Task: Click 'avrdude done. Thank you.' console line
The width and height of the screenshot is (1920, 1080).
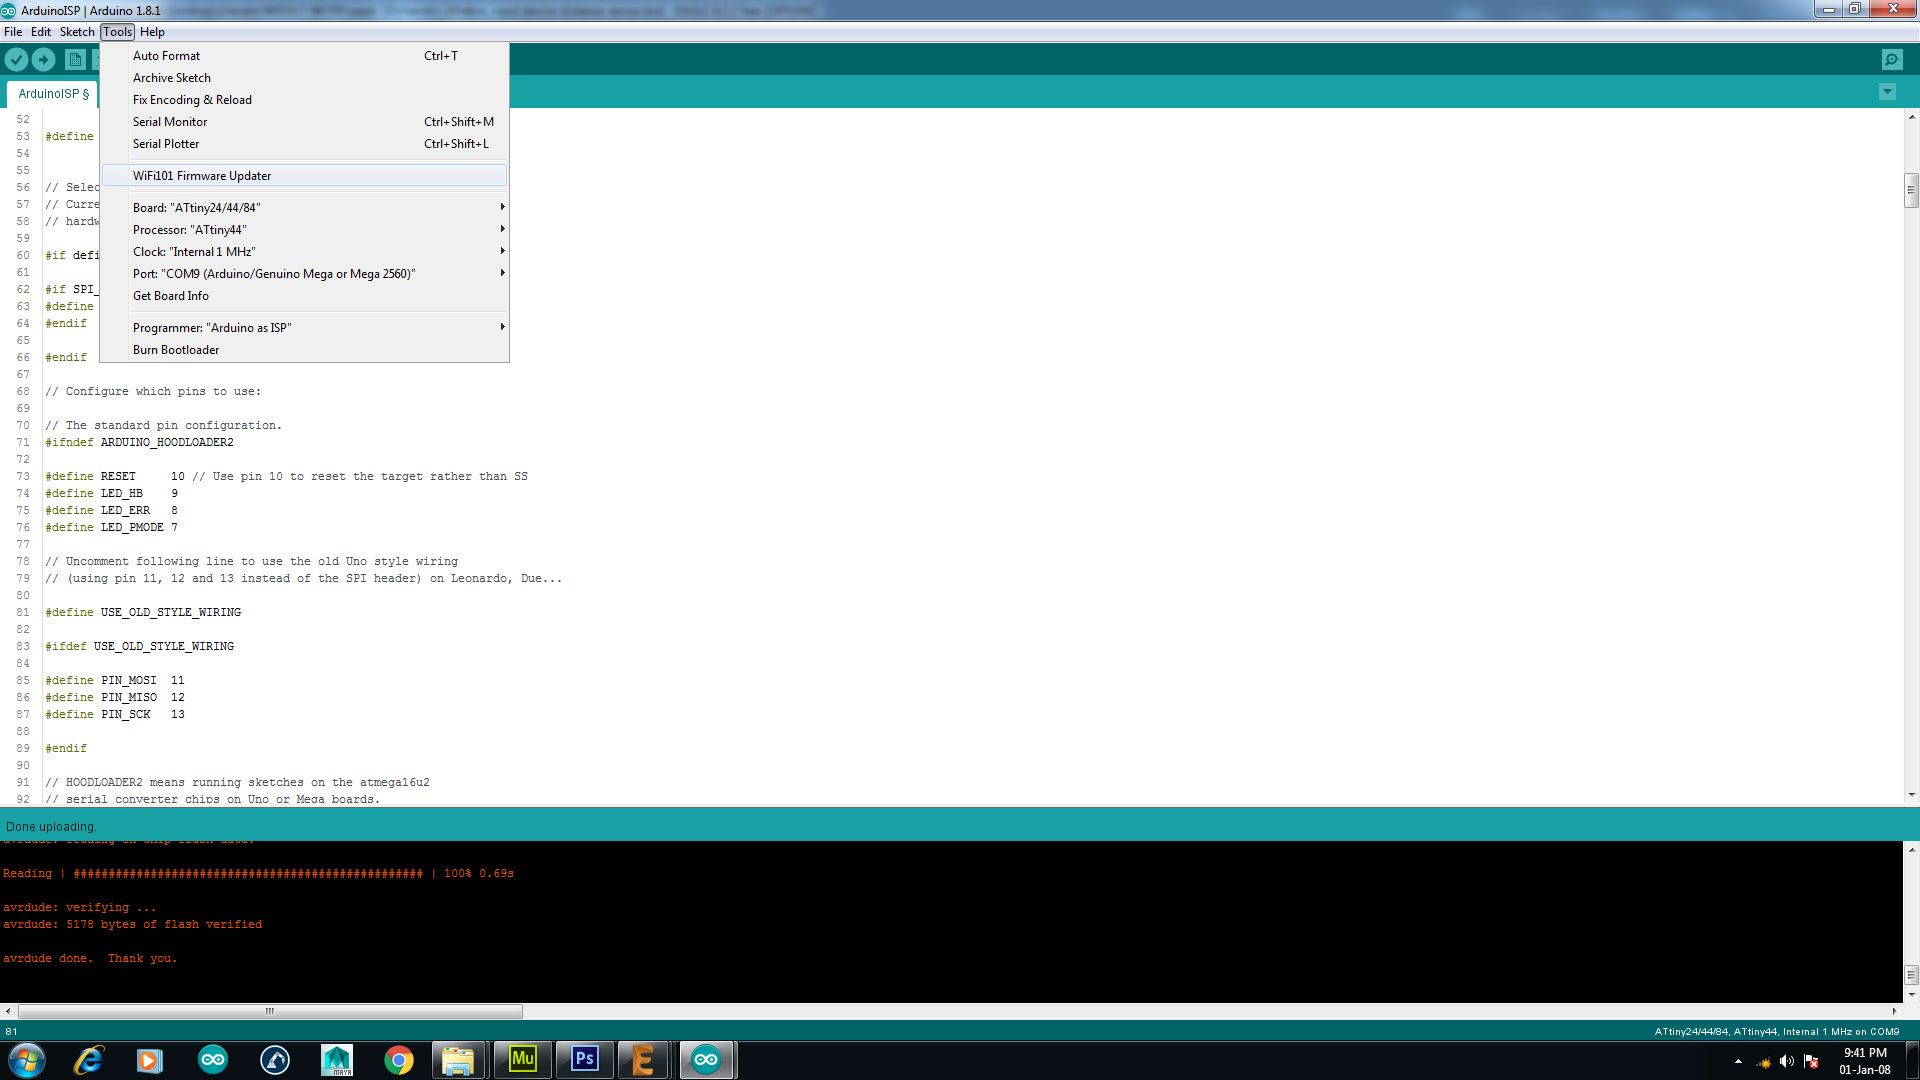Action: pos(90,959)
